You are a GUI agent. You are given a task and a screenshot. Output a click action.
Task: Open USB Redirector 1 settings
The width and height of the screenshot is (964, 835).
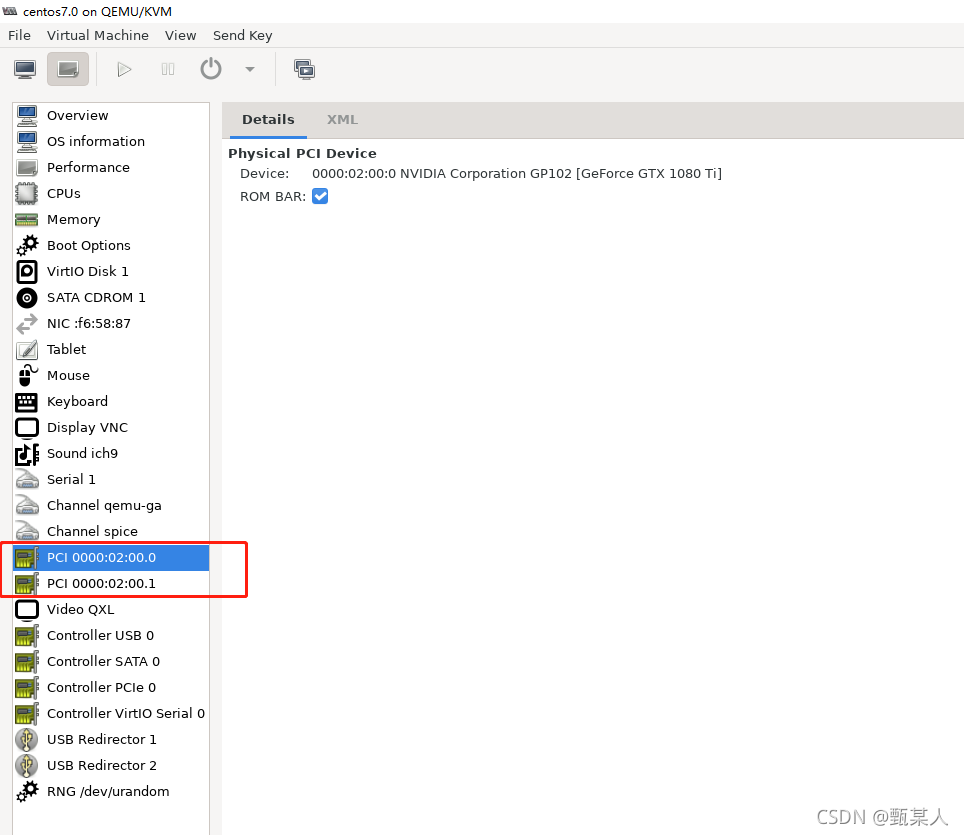click(101, 739)
